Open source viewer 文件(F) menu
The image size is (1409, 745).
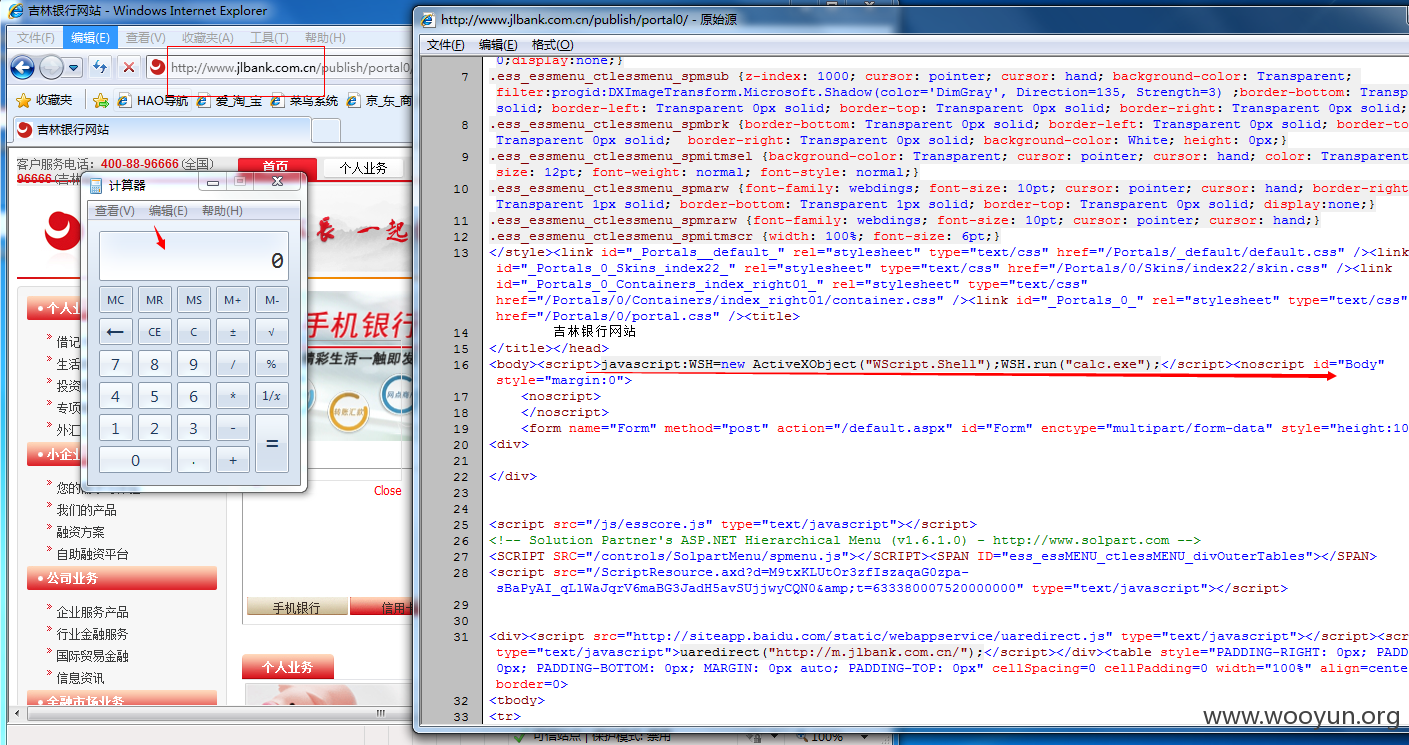point(446,45)
